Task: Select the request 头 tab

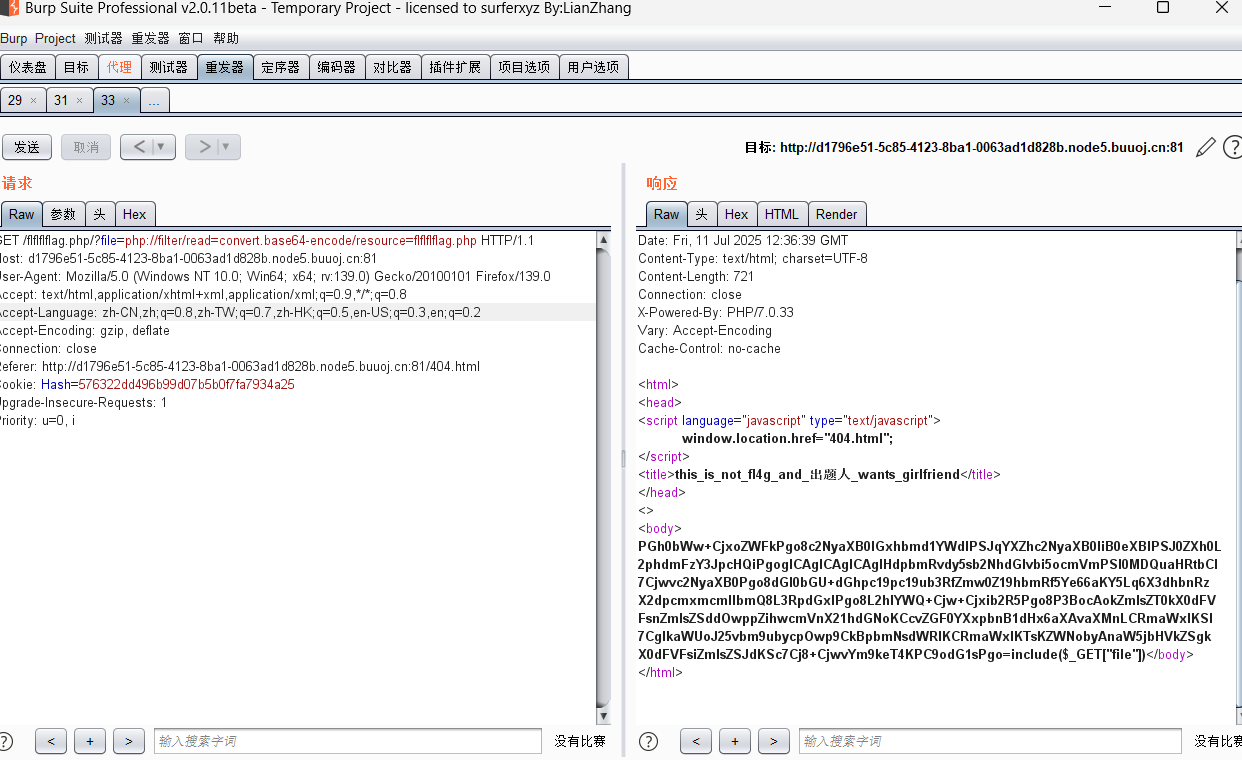Action: coord(100,214)
